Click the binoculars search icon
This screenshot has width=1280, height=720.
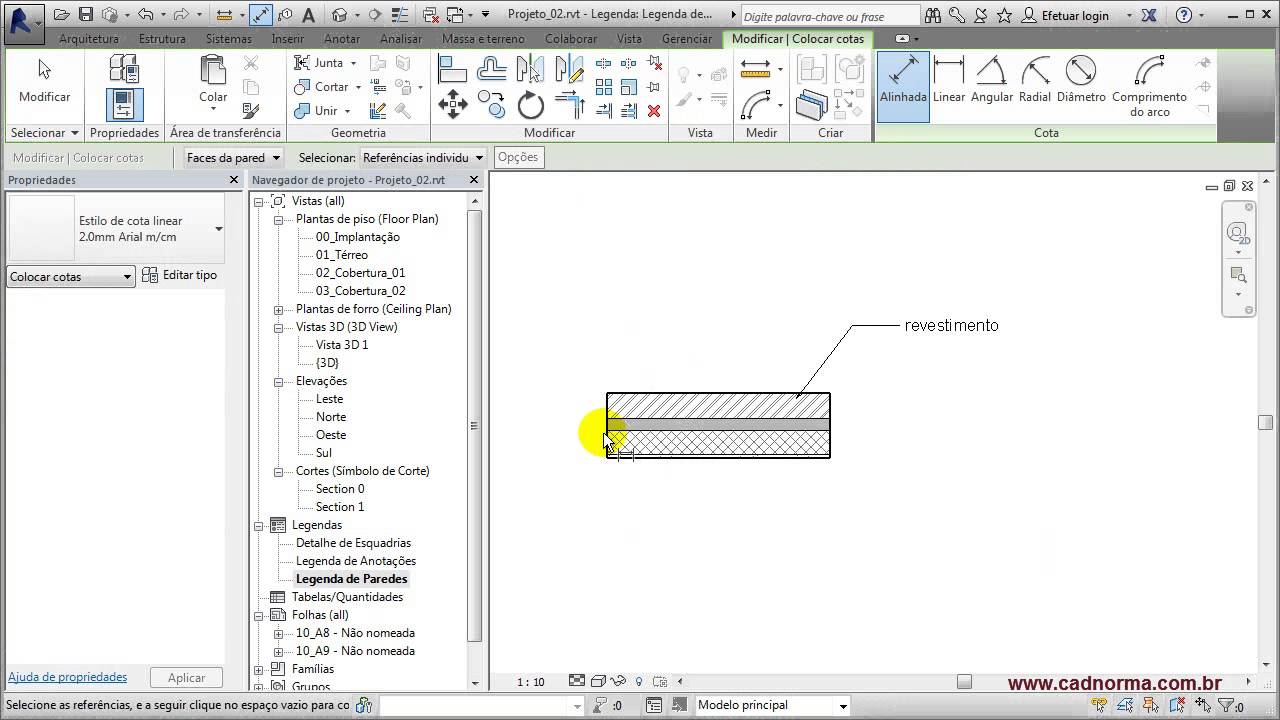[933, 15]
